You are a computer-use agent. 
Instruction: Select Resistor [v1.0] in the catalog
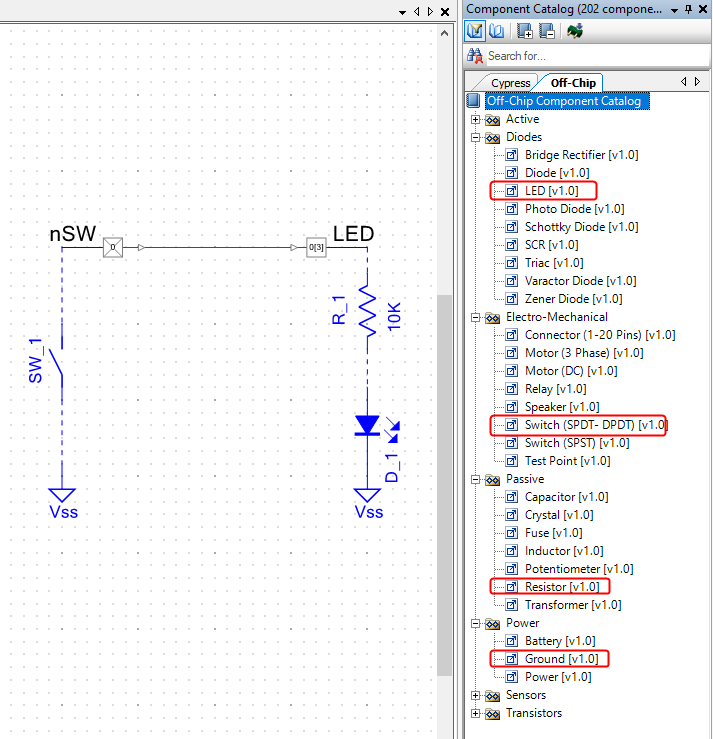(x=562, y=587)
